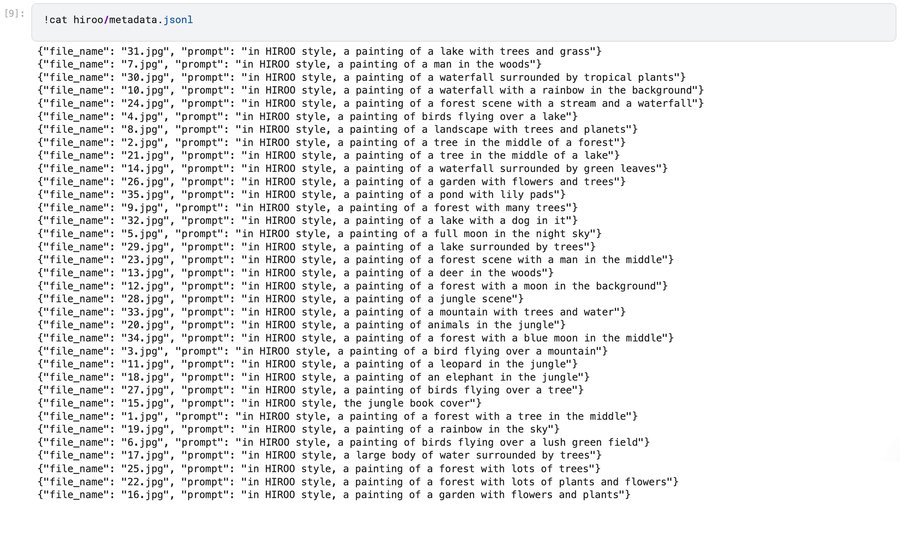Viewport: 900px width, 546px height.
Task: Click the "rainbow in the background" output line
Action: (x=370, y=90)
